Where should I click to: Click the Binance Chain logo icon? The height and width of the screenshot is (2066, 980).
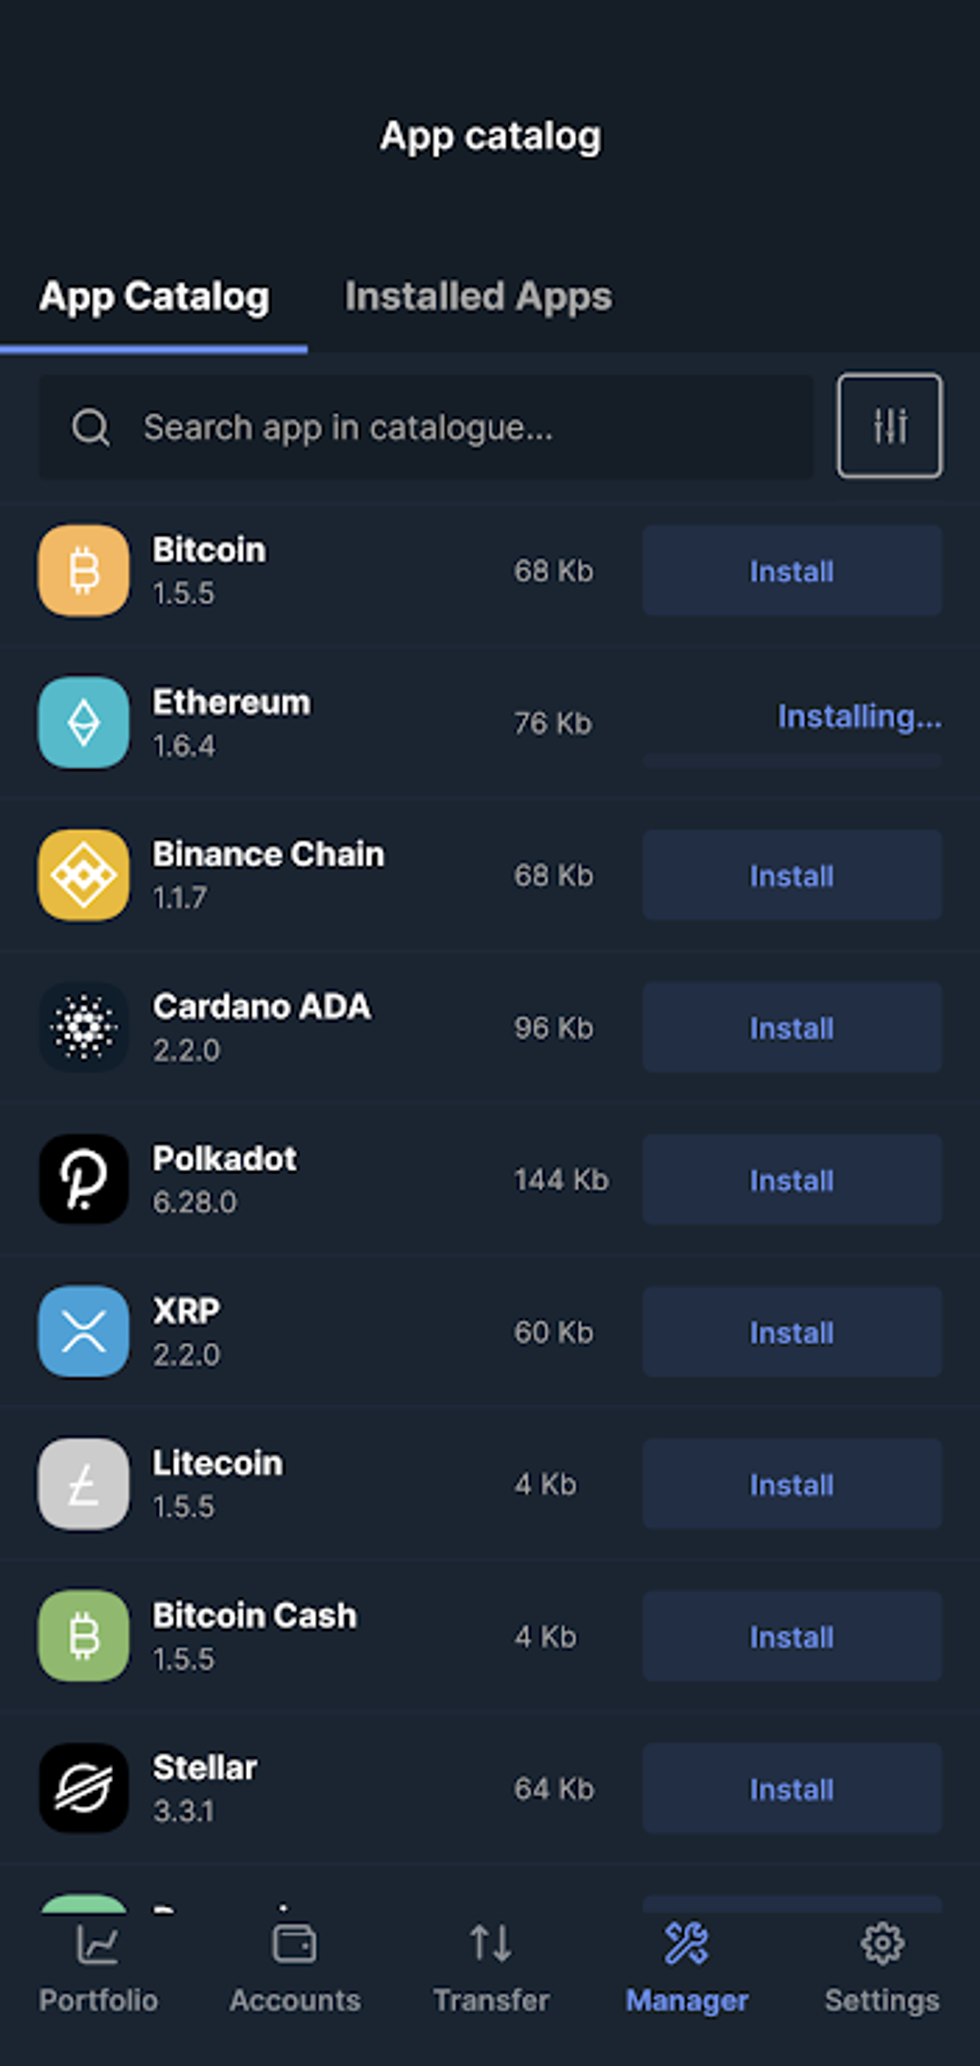pos(84,875)
